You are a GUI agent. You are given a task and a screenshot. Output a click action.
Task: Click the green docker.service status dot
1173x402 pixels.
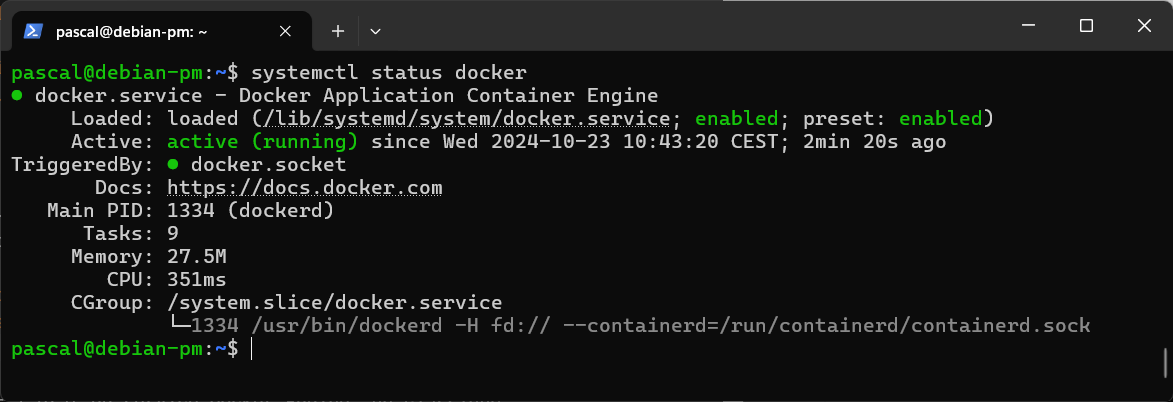tap(17, 96)
